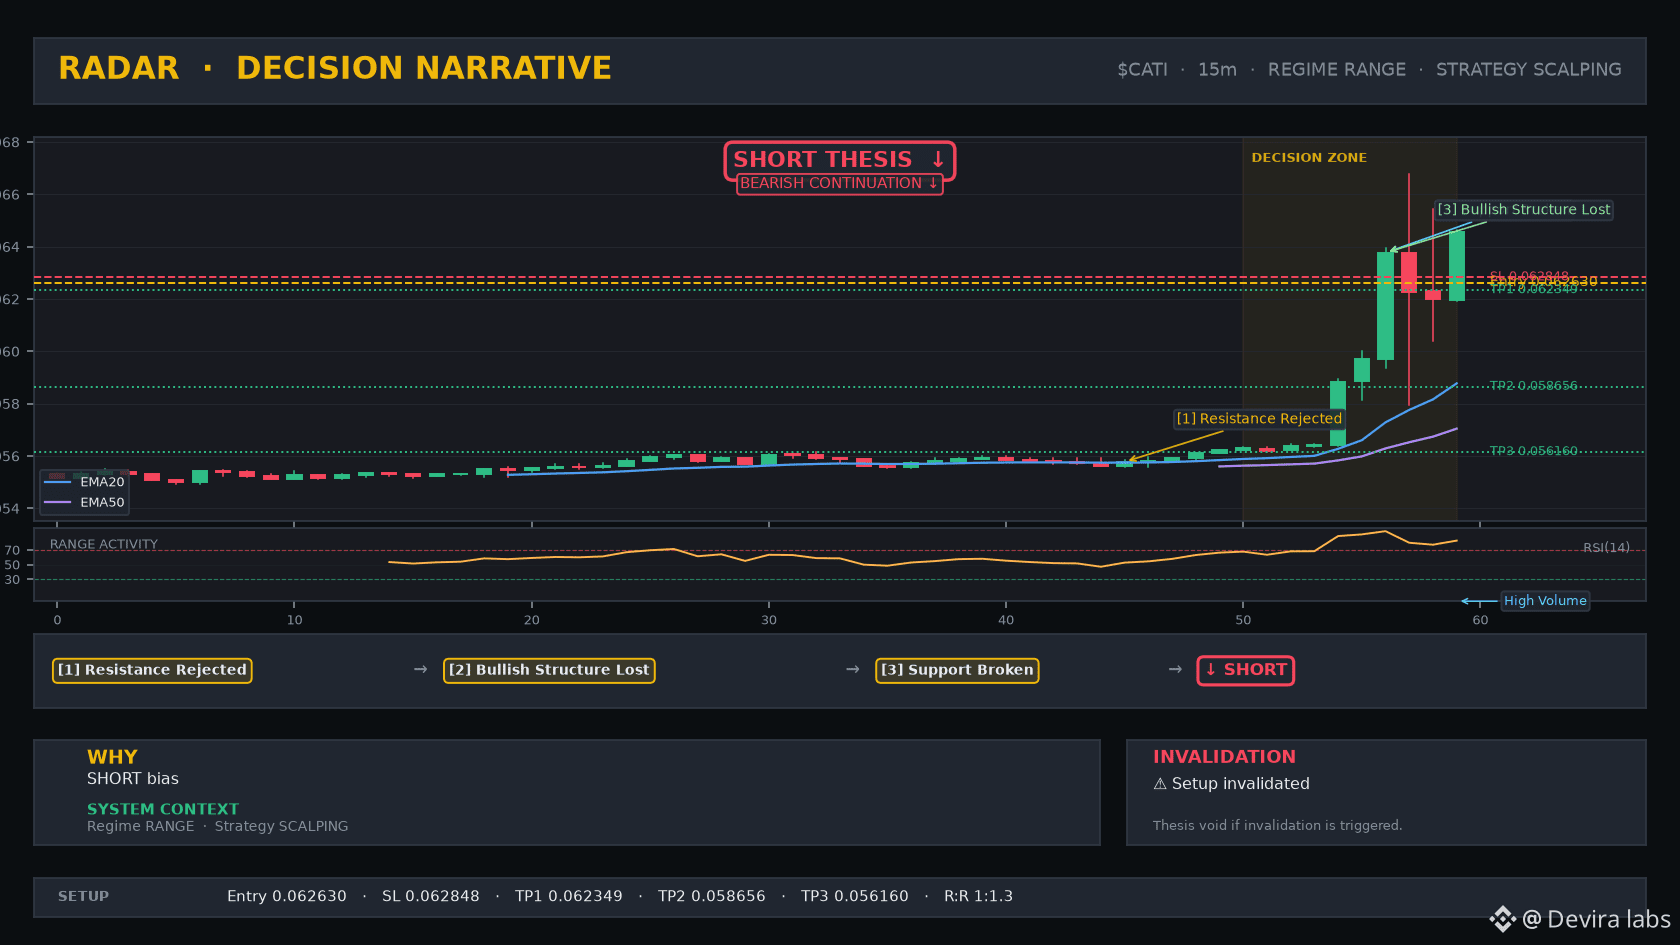Click the red SHORT decision button

[x=1246, y=670]
